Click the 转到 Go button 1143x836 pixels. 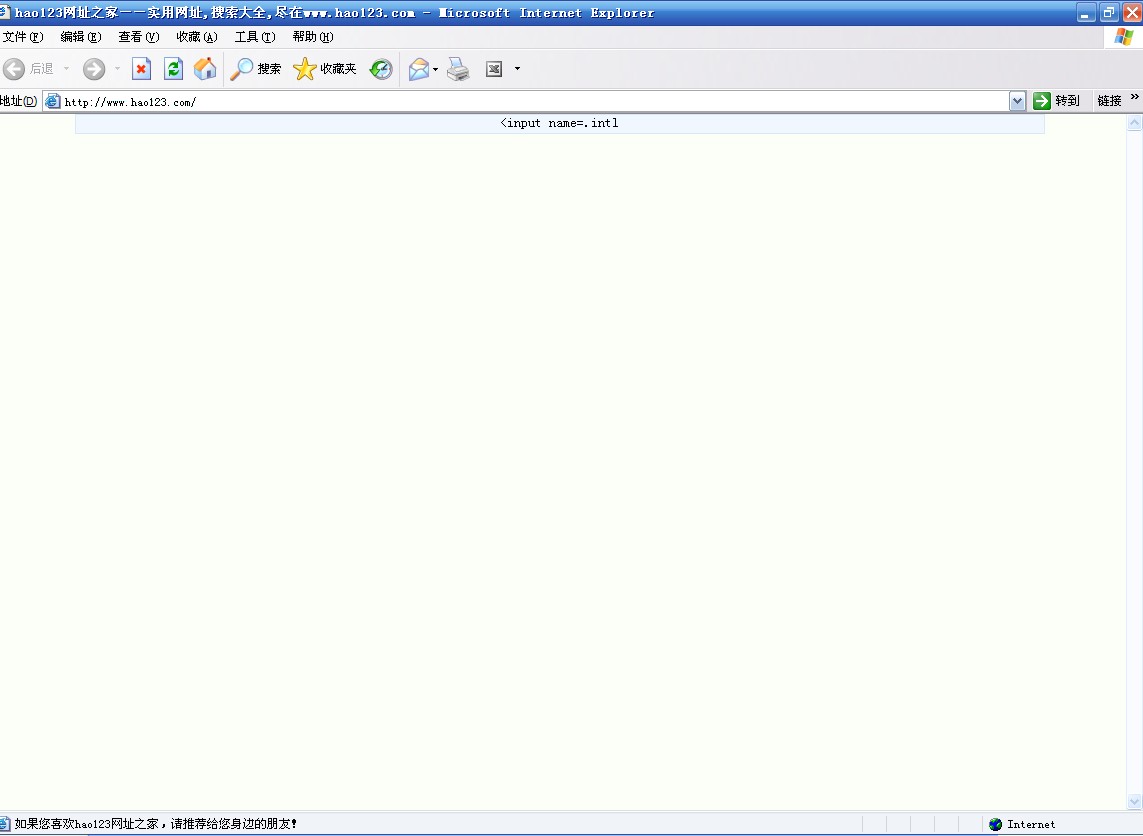coord(1056,101)
